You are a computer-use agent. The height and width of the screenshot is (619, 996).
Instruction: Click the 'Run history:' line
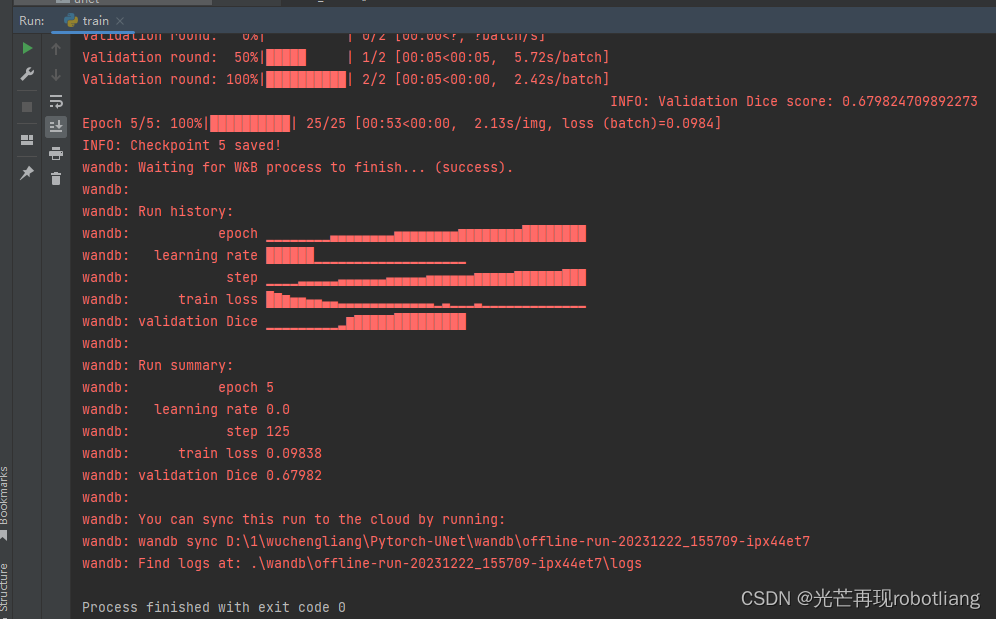[x=158, y=212]
